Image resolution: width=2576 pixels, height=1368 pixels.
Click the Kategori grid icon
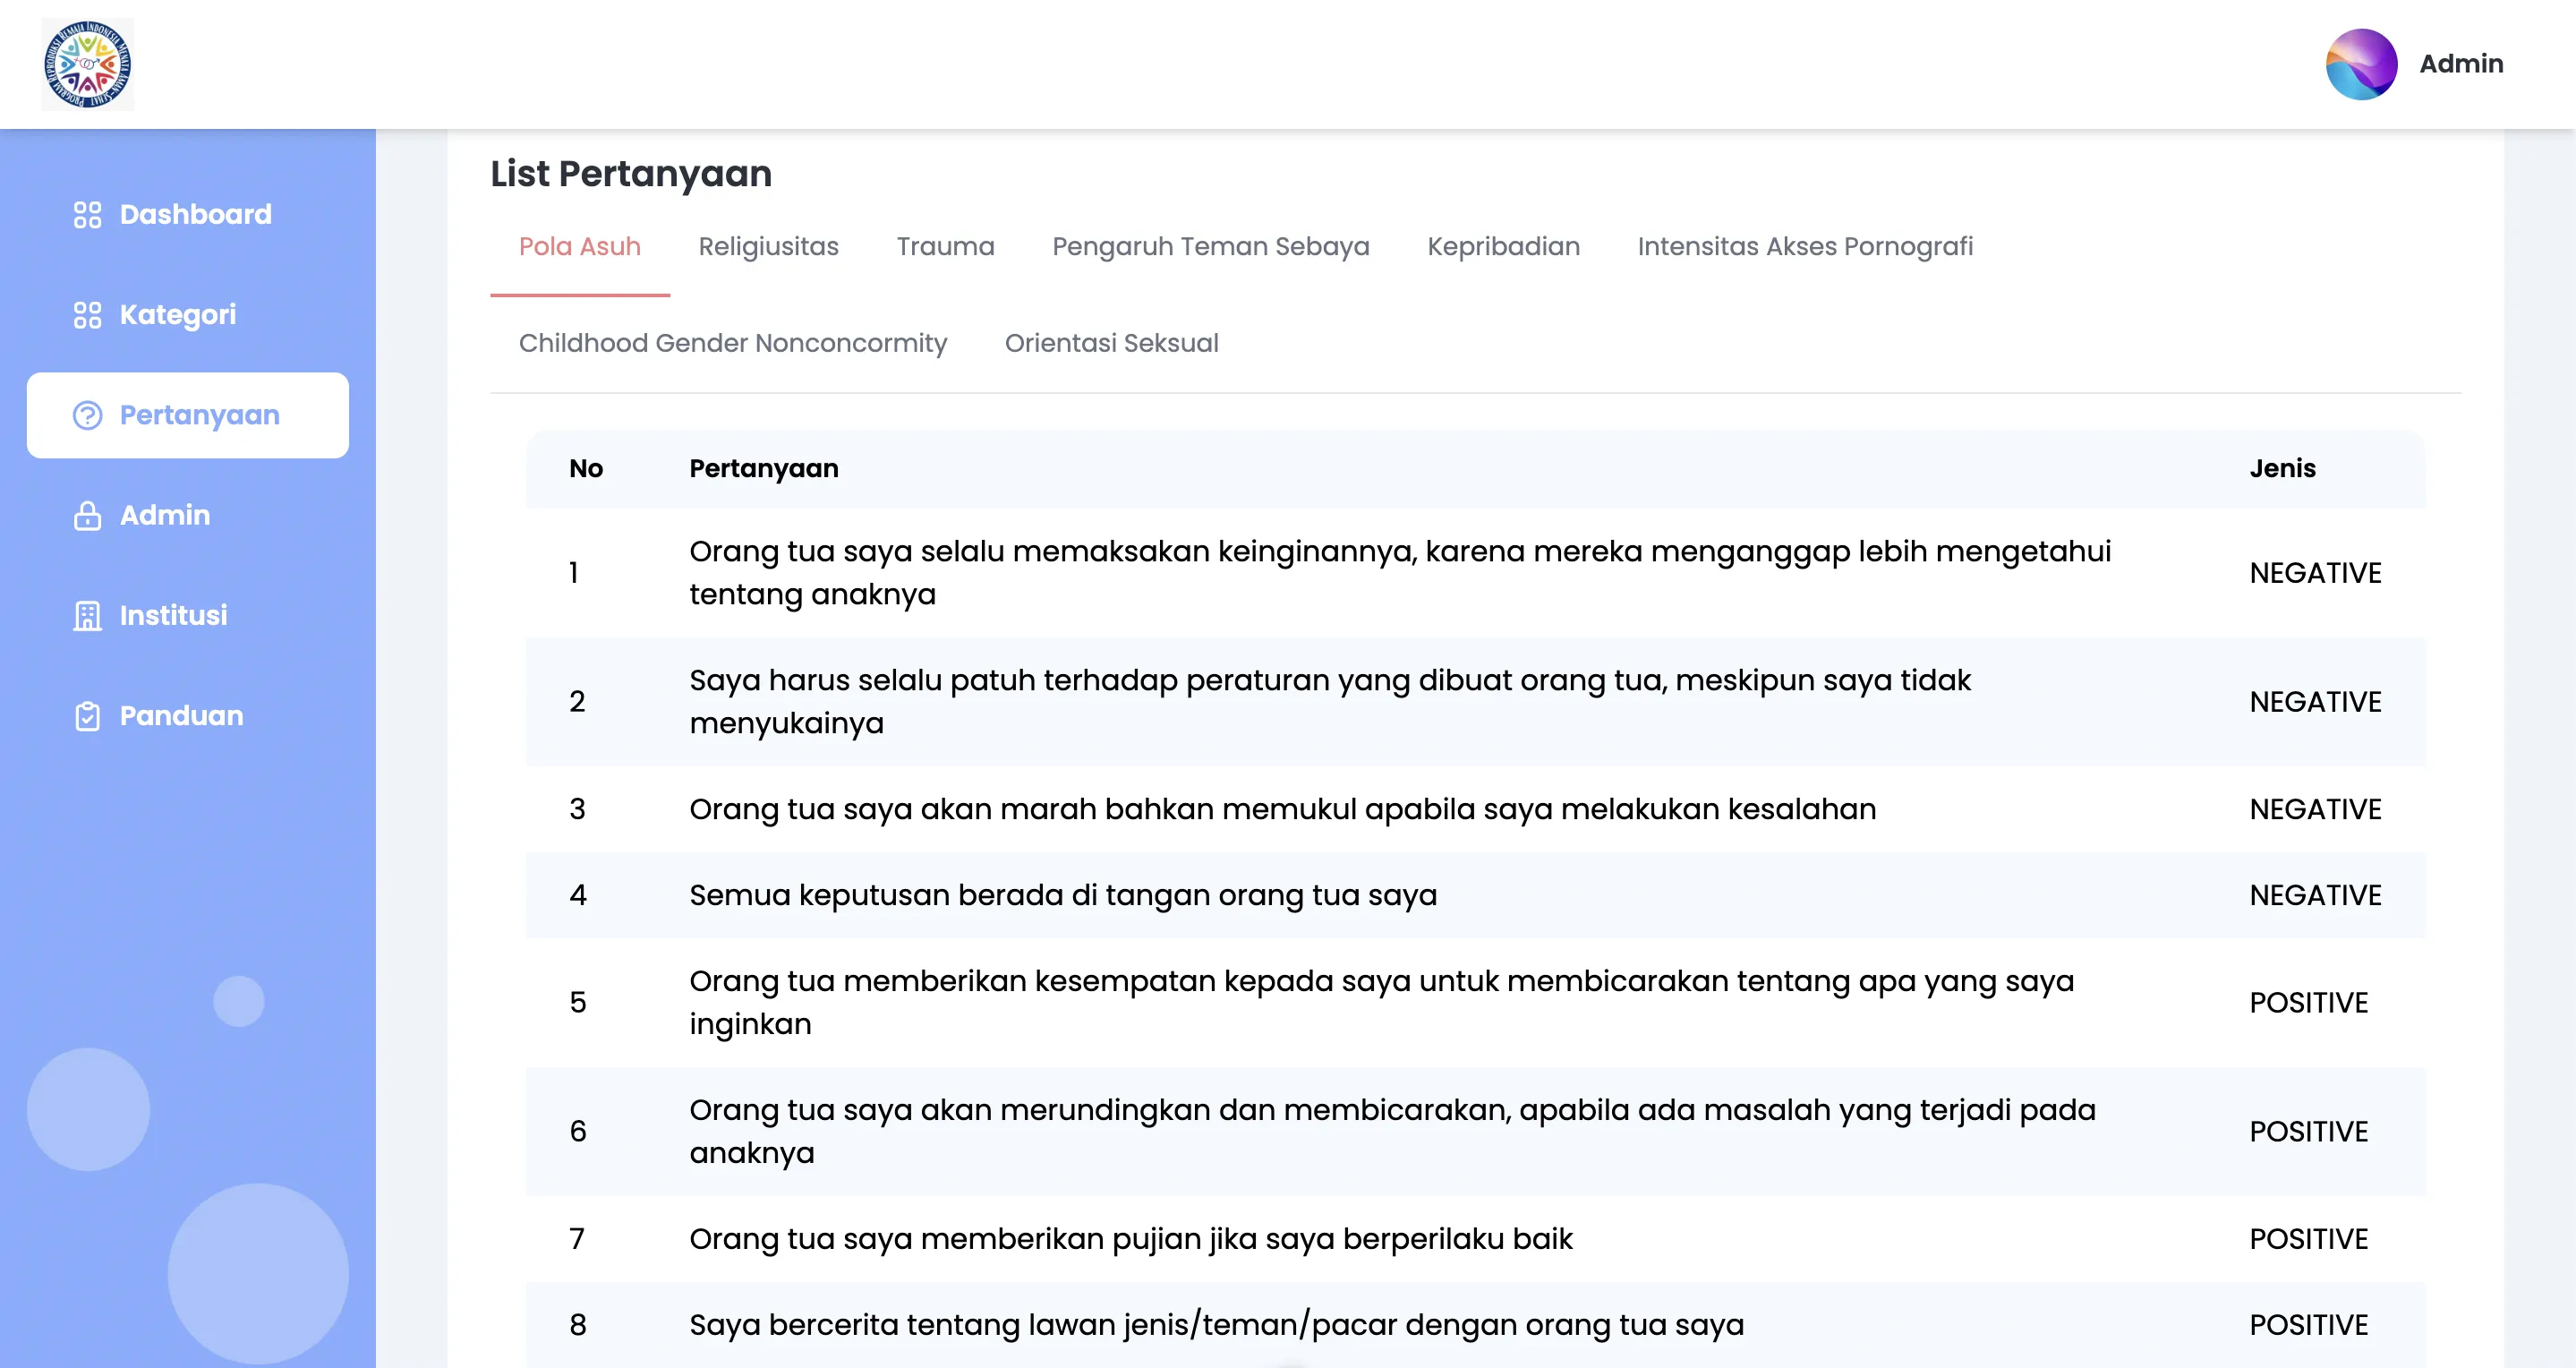coord(87,315)
